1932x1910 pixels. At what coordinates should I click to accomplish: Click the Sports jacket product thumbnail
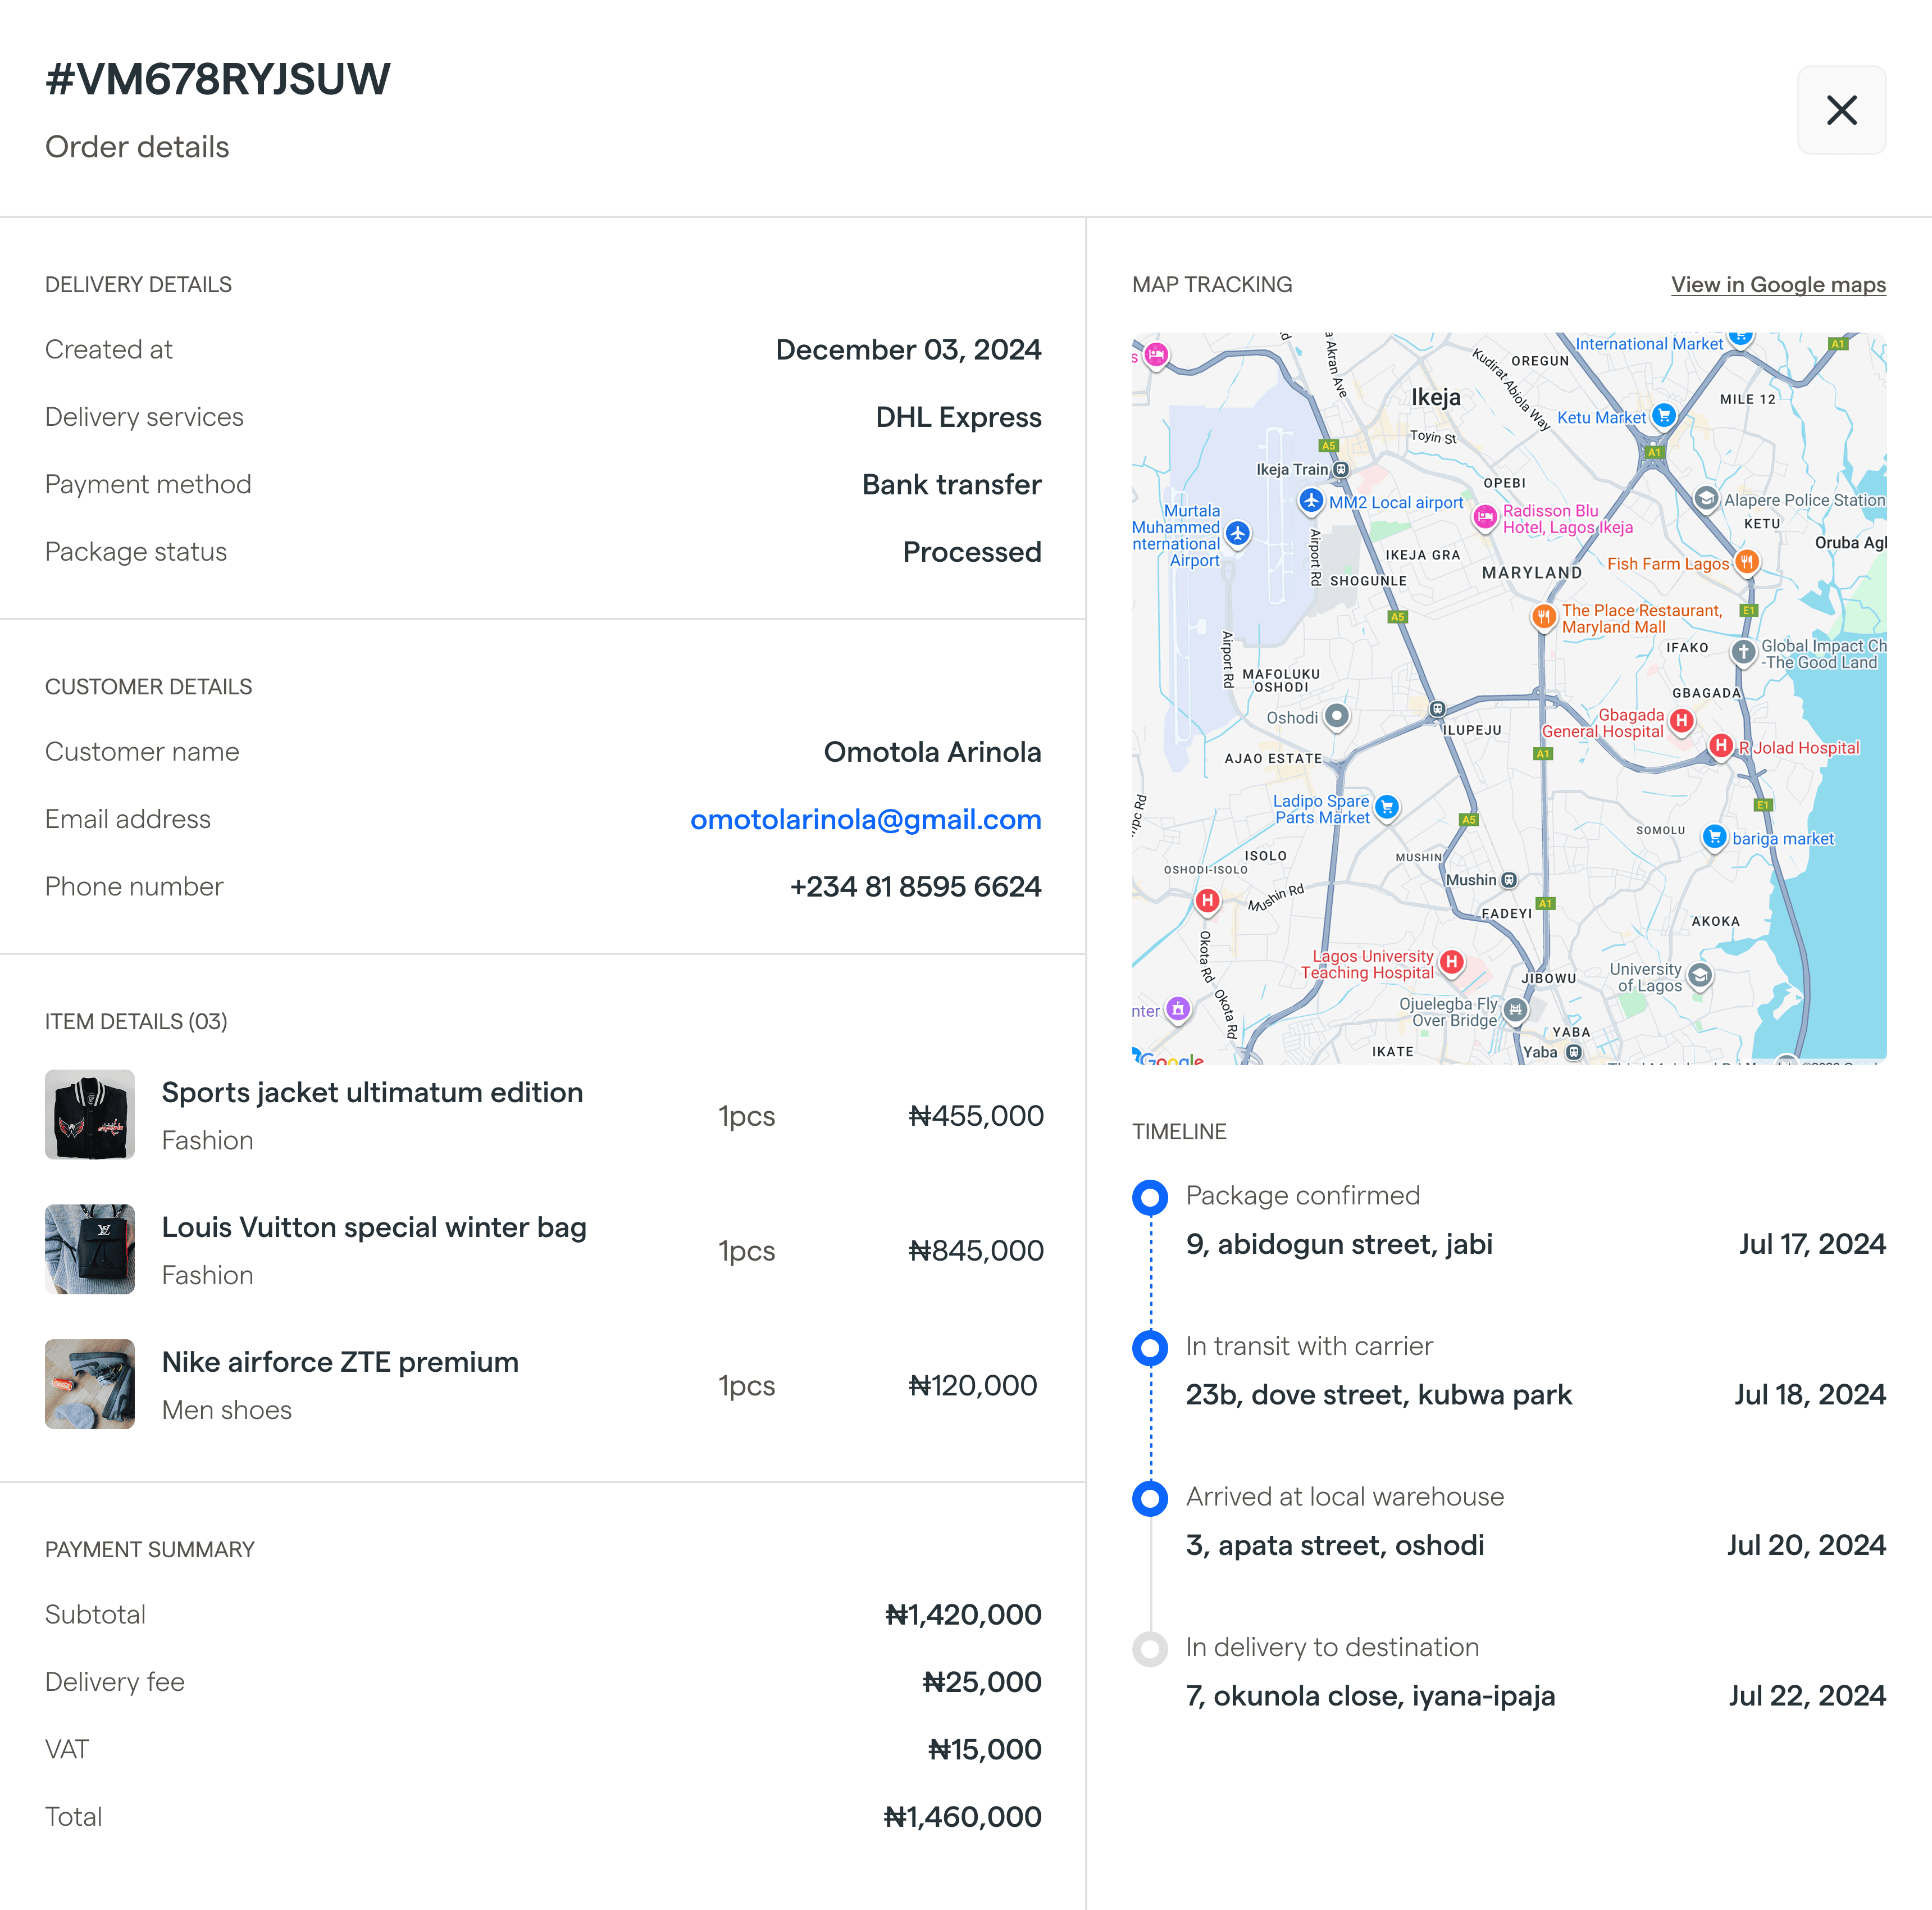coord(90,1115)
